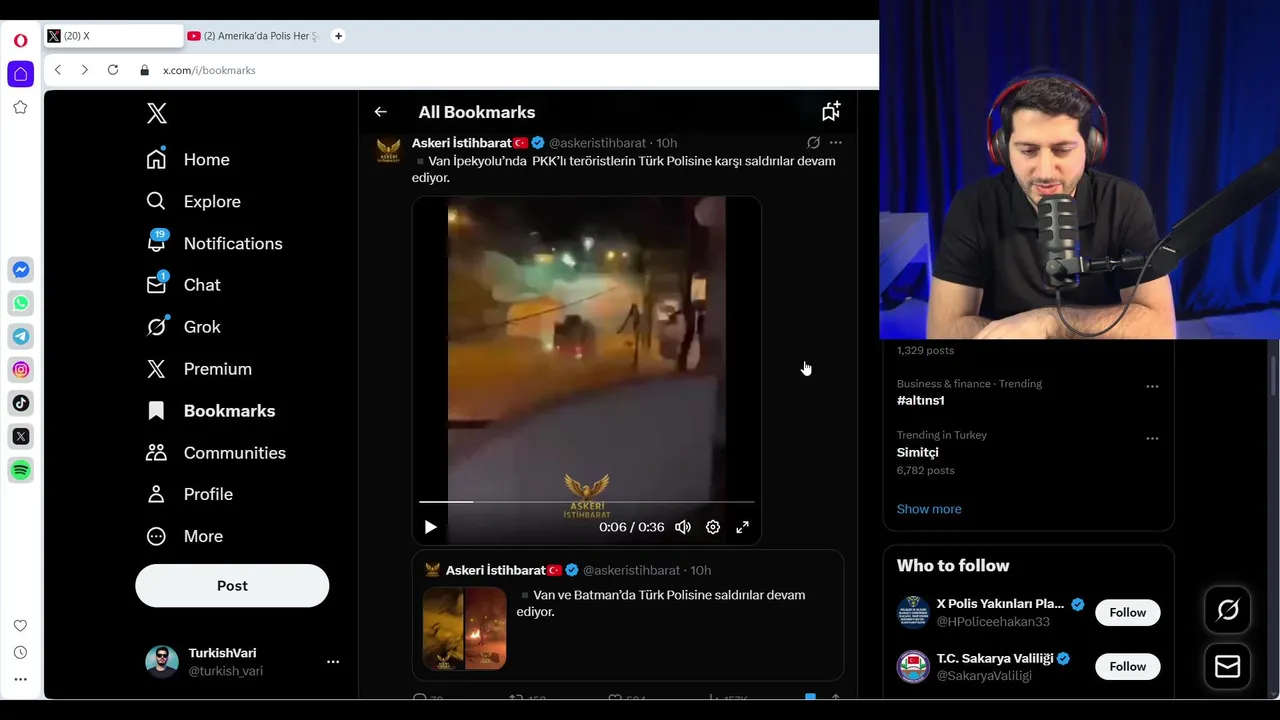Open Messenger in the Opera sidebar
Viewport: 1280px width, 720px height.
click(21, 270)
